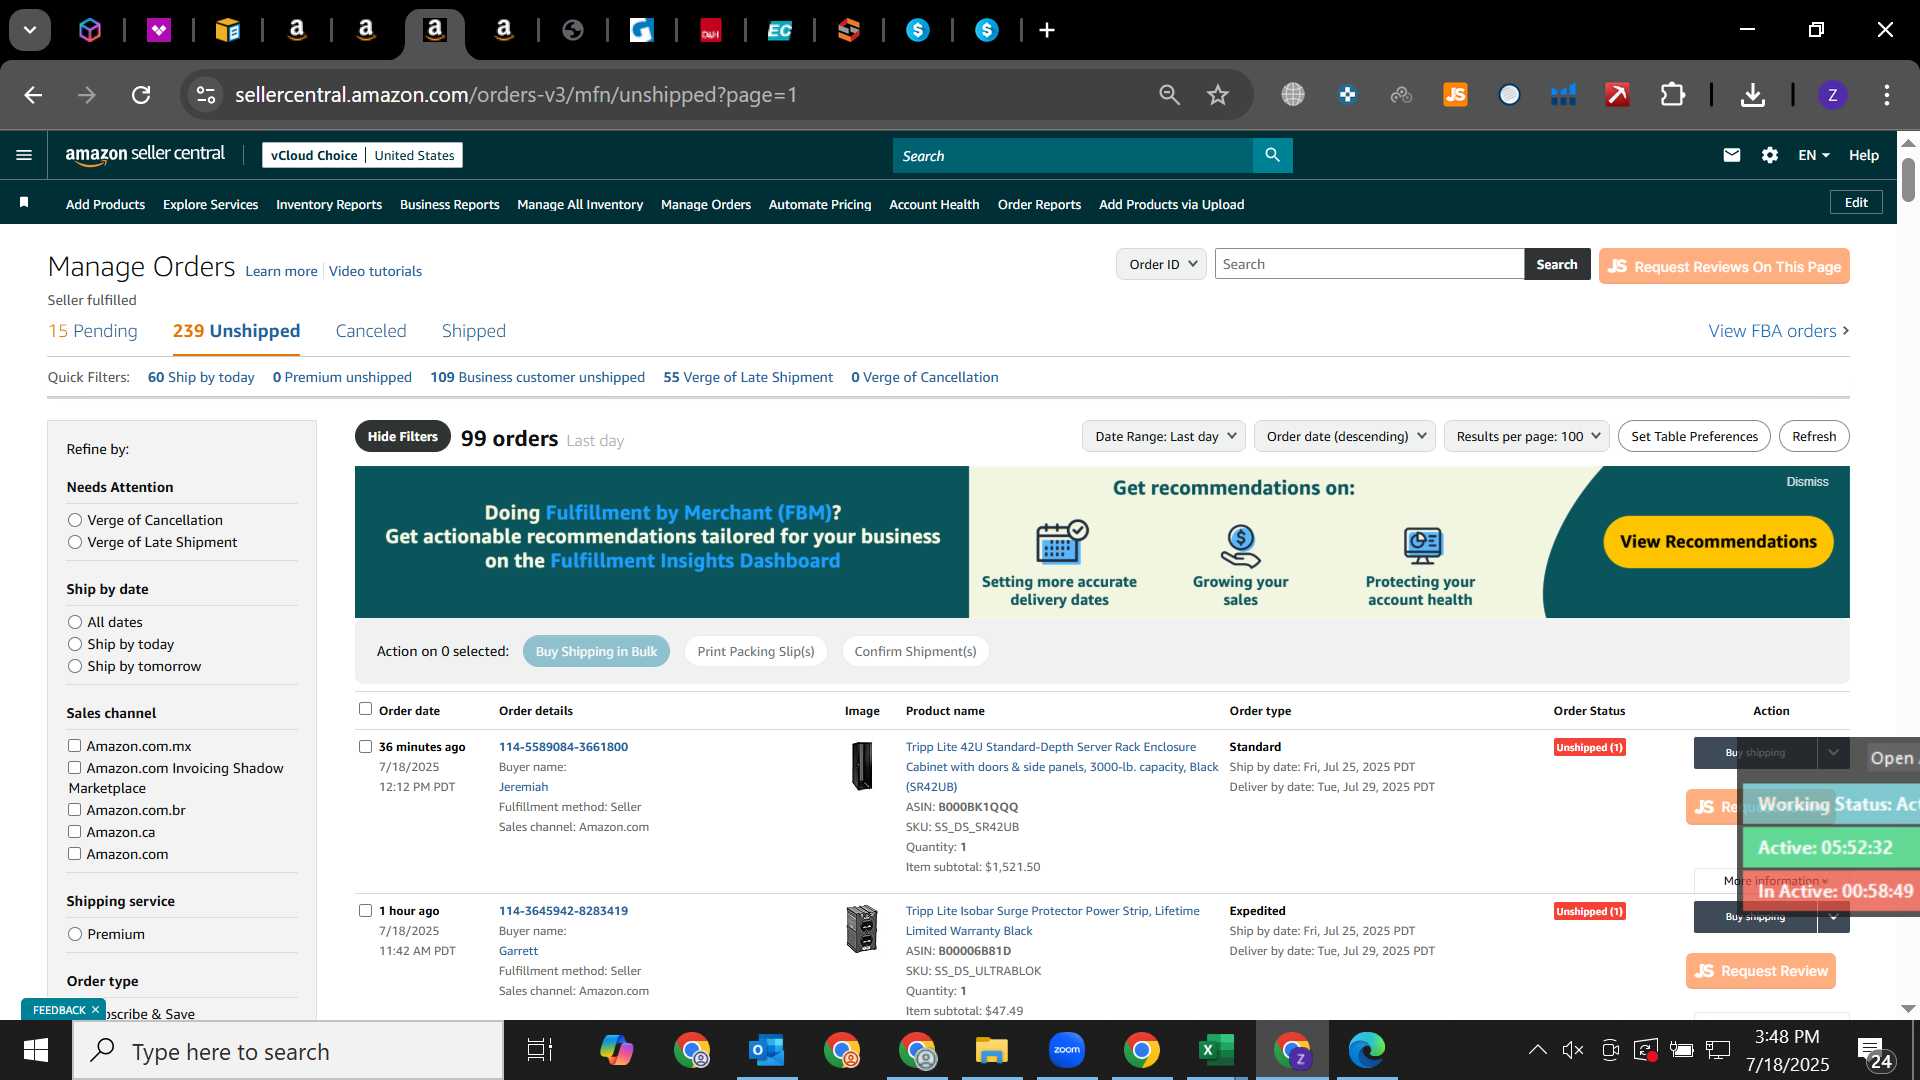The height and width of the screenshot is (1080, 1920).
Task: Go back with the browser back arrow
Action: tap(33, 95)
